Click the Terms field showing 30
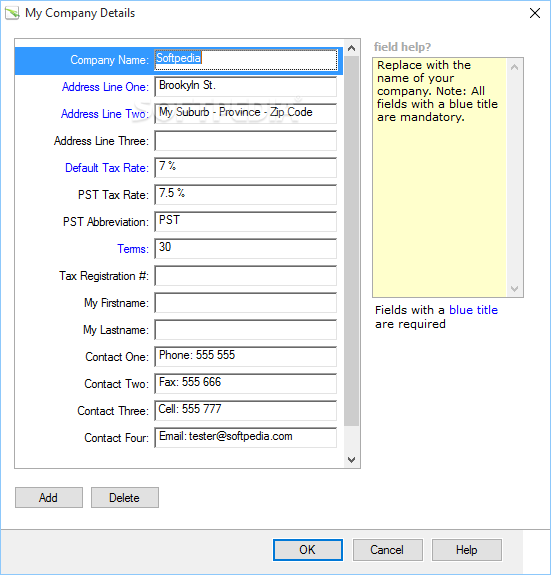This screenshot has height=575, width=551. (x=246, y=249)
